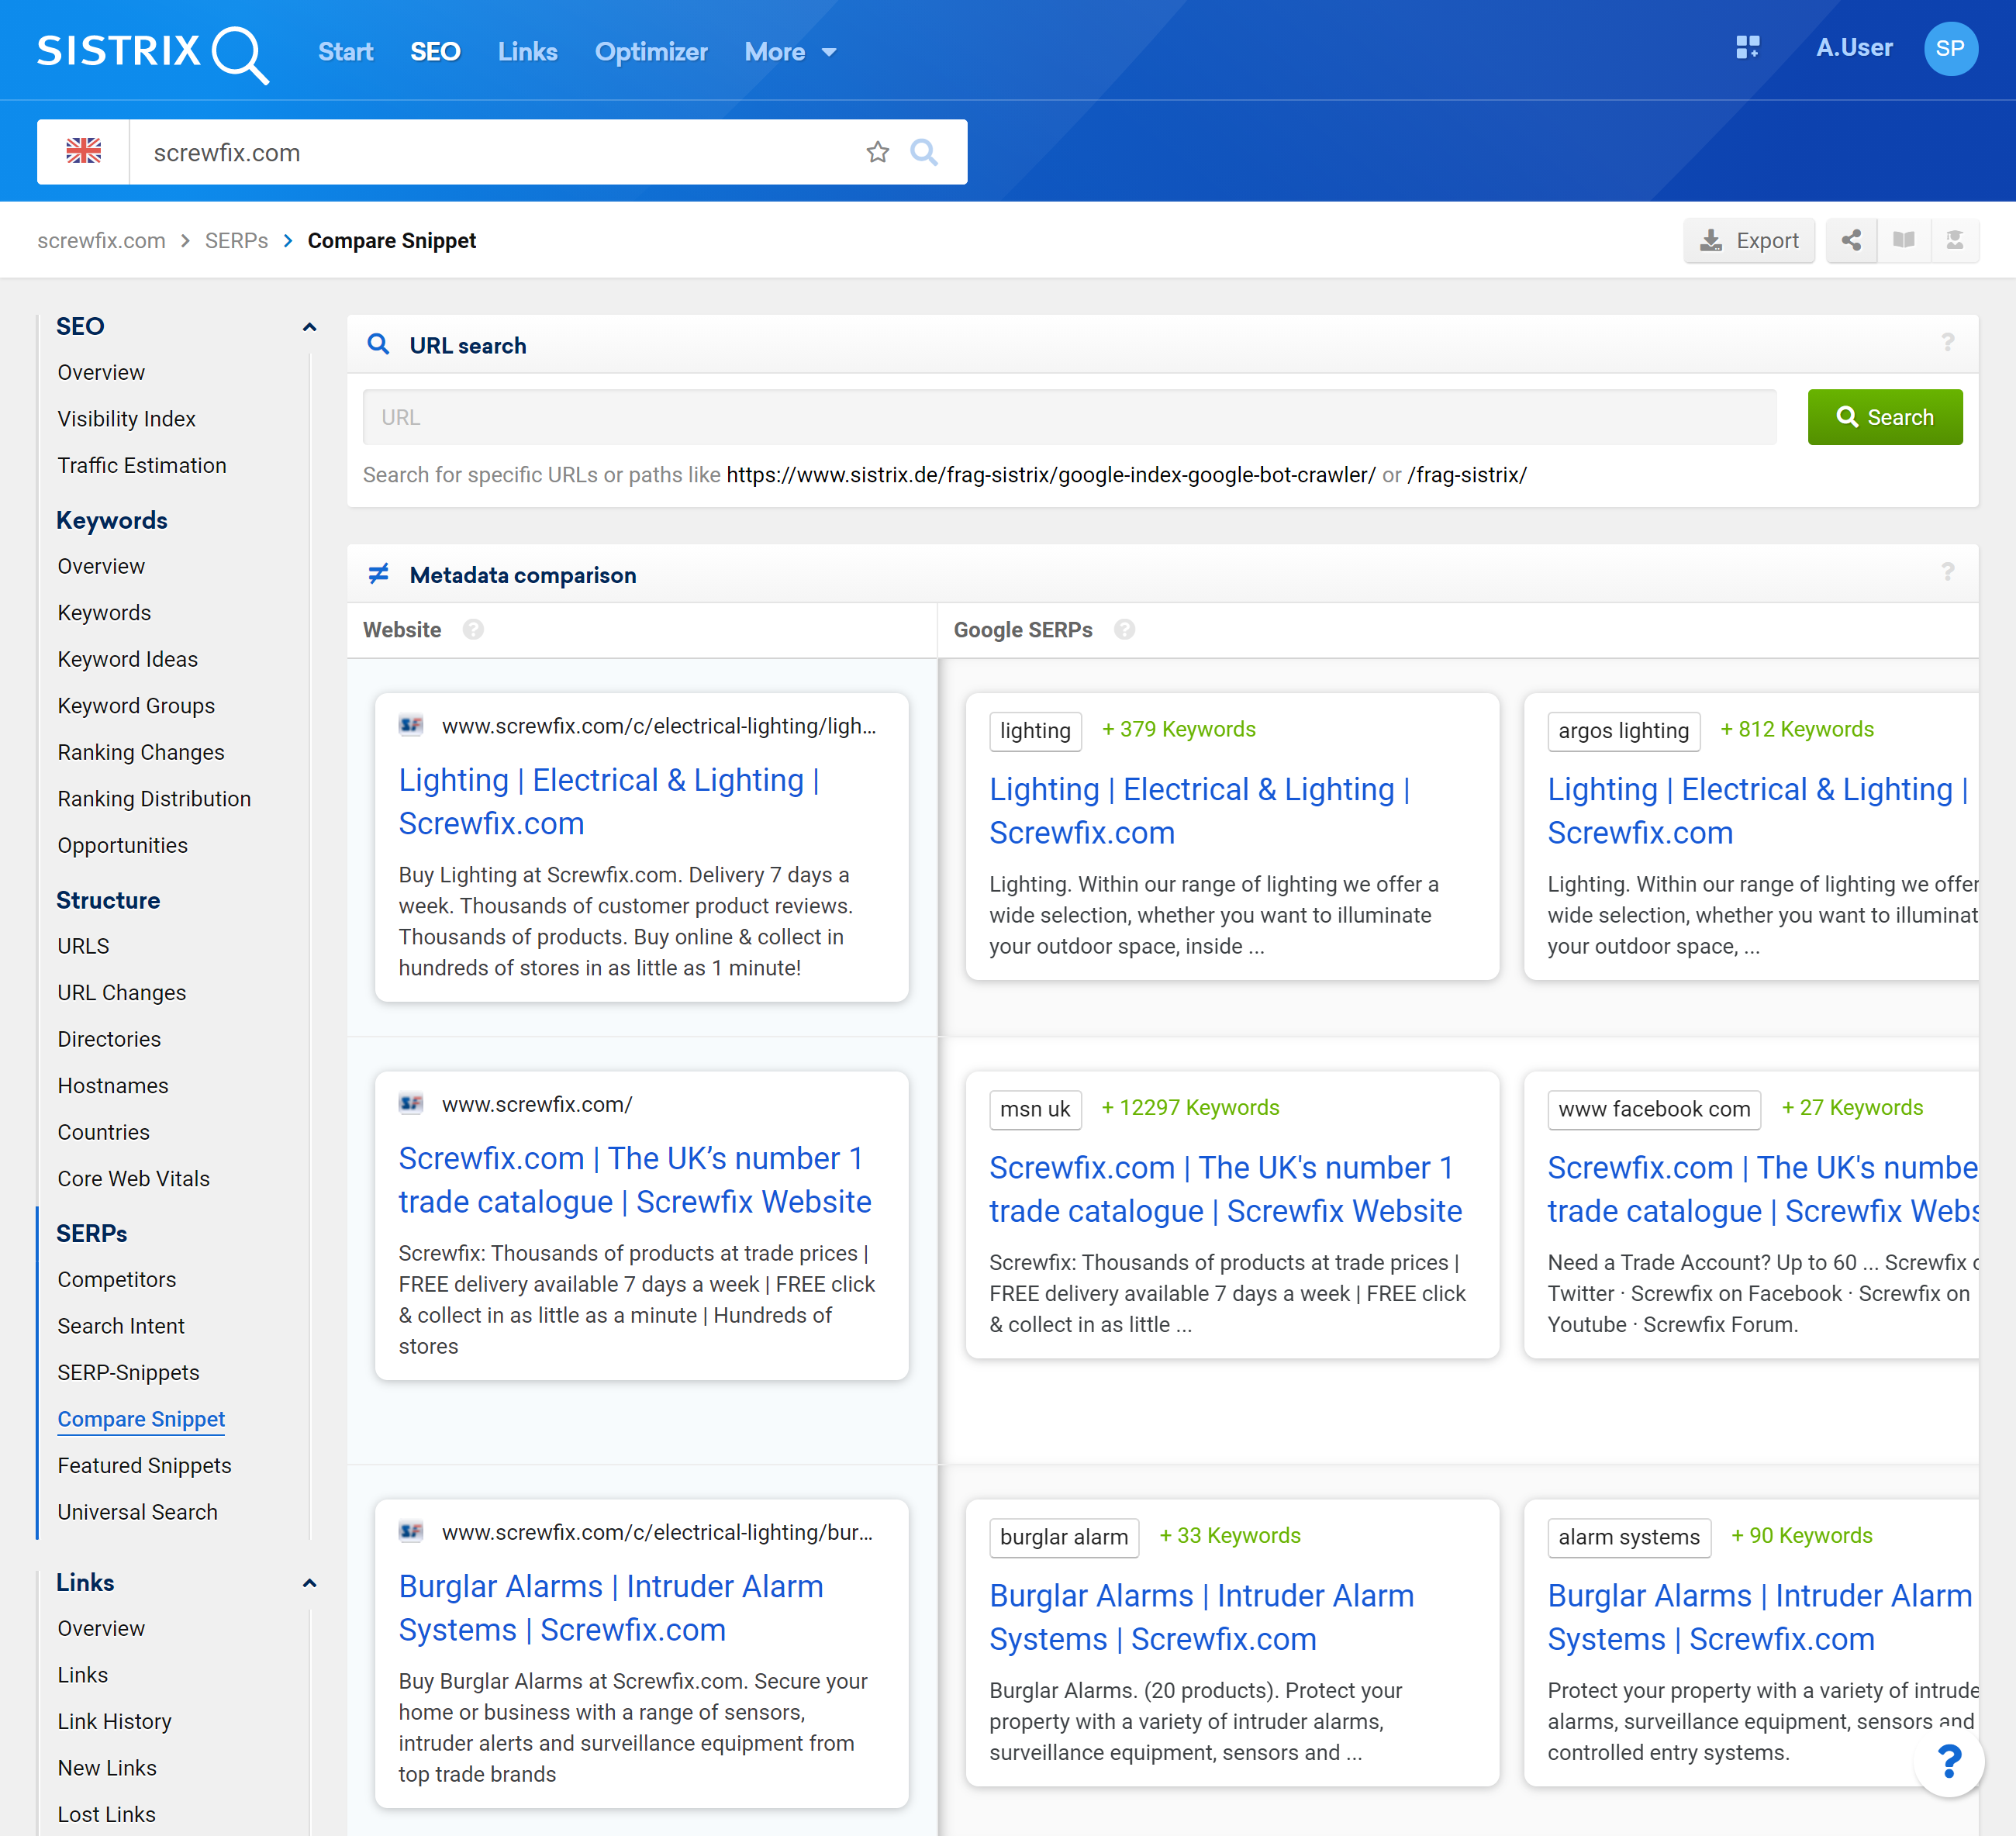
Task: Open the apps grid icon in header
Action: tap(1747, 48)
